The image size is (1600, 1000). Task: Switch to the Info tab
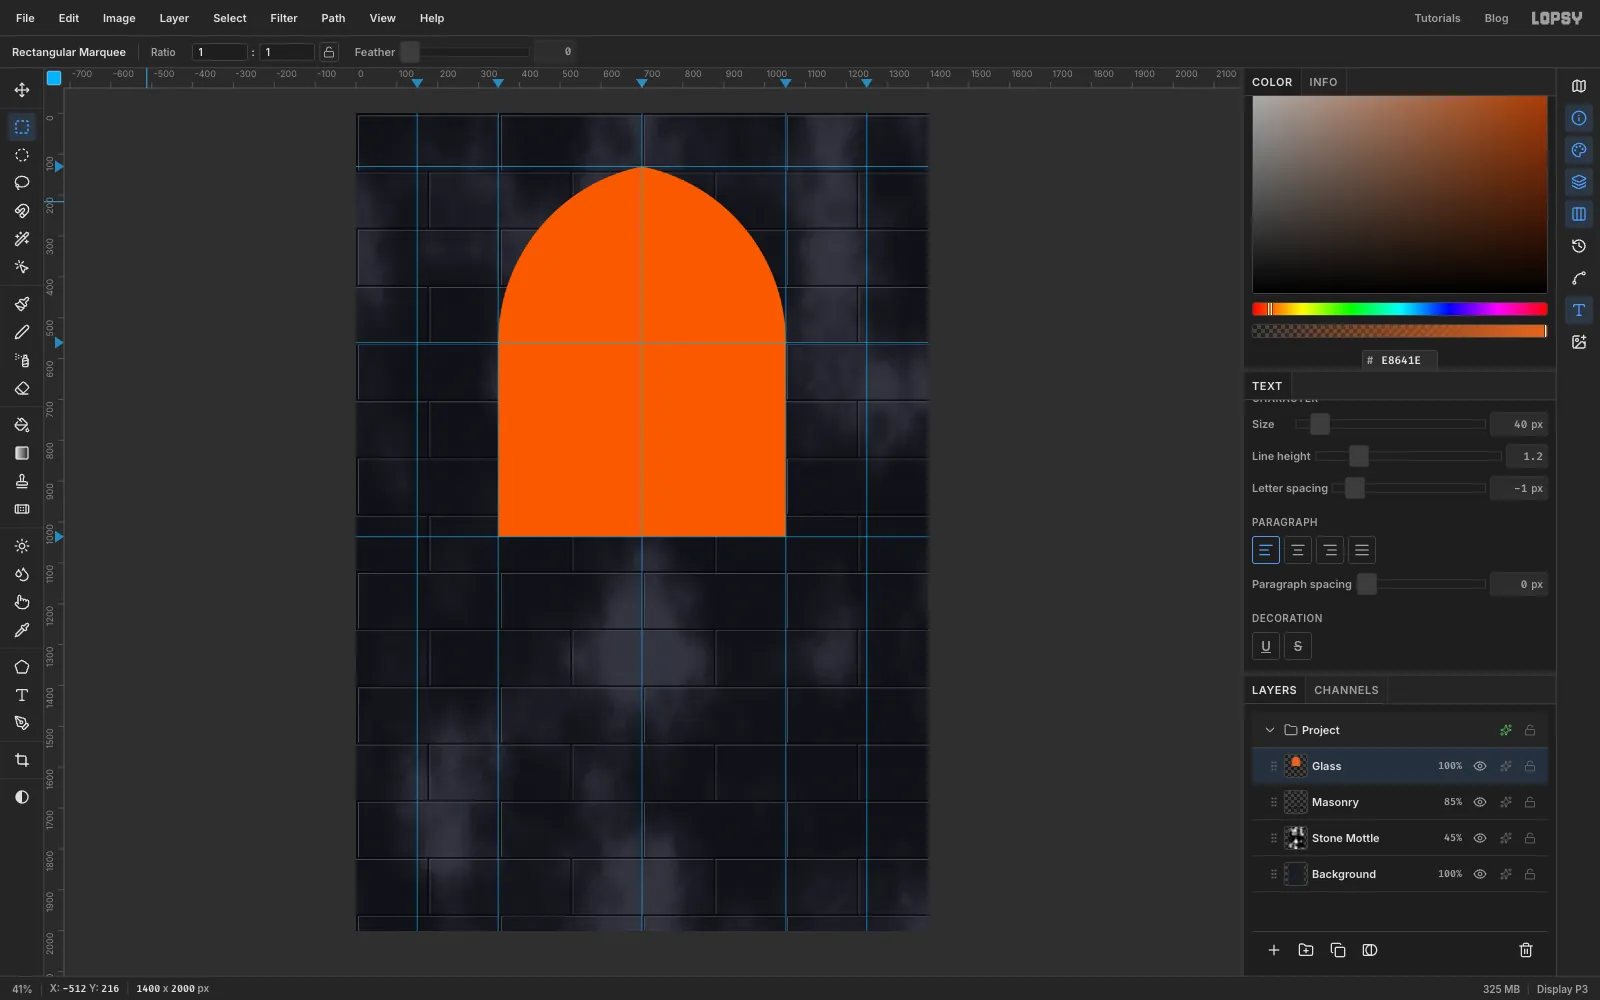1323,82
